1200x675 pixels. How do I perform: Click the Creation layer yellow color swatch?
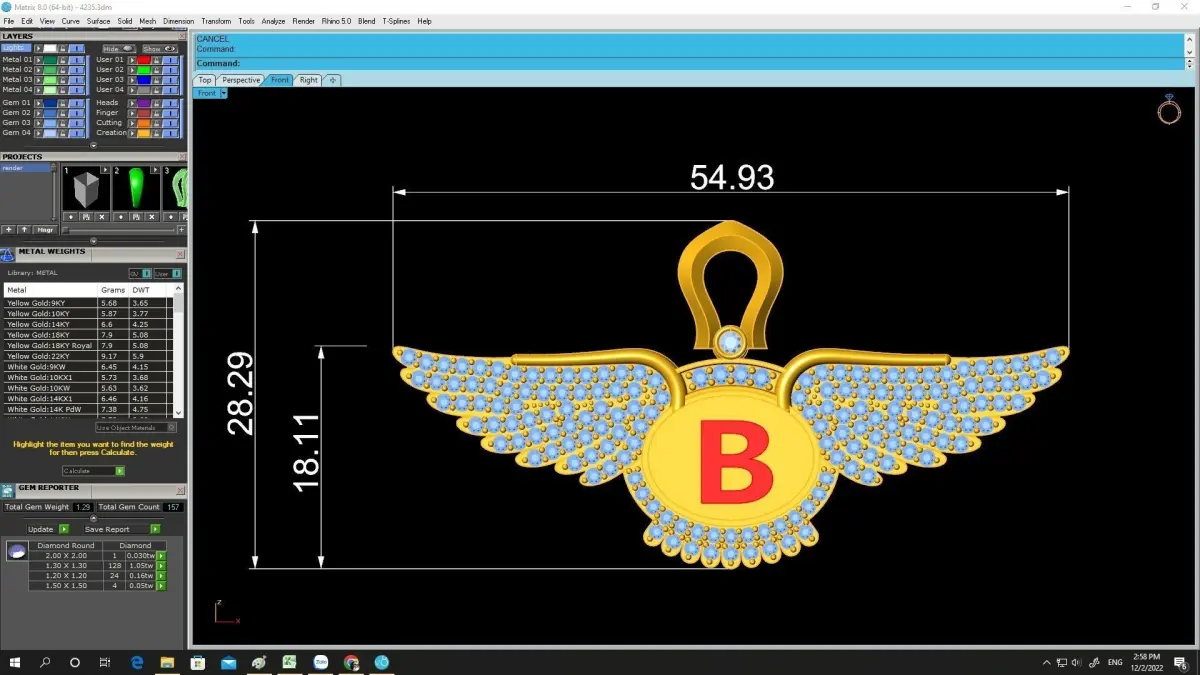click(144, 133)
